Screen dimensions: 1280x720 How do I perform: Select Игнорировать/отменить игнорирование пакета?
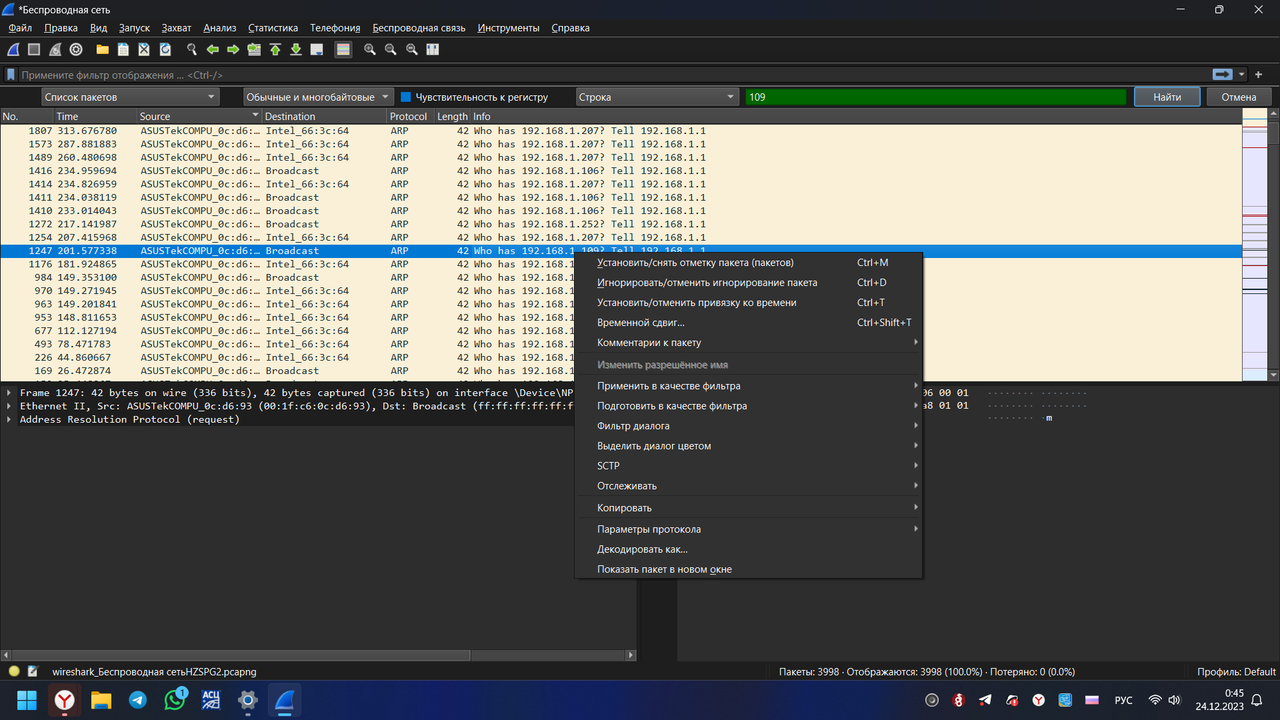point(748,283)
